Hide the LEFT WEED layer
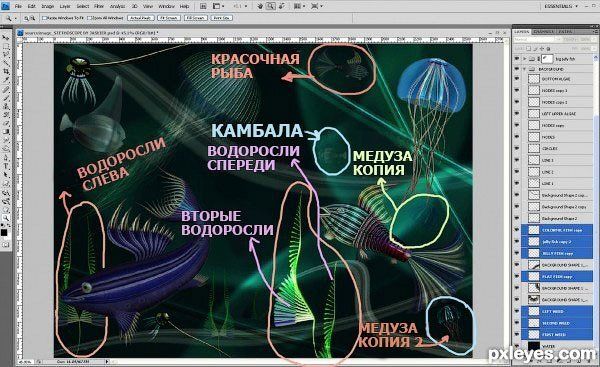 [x=517, y=312]
